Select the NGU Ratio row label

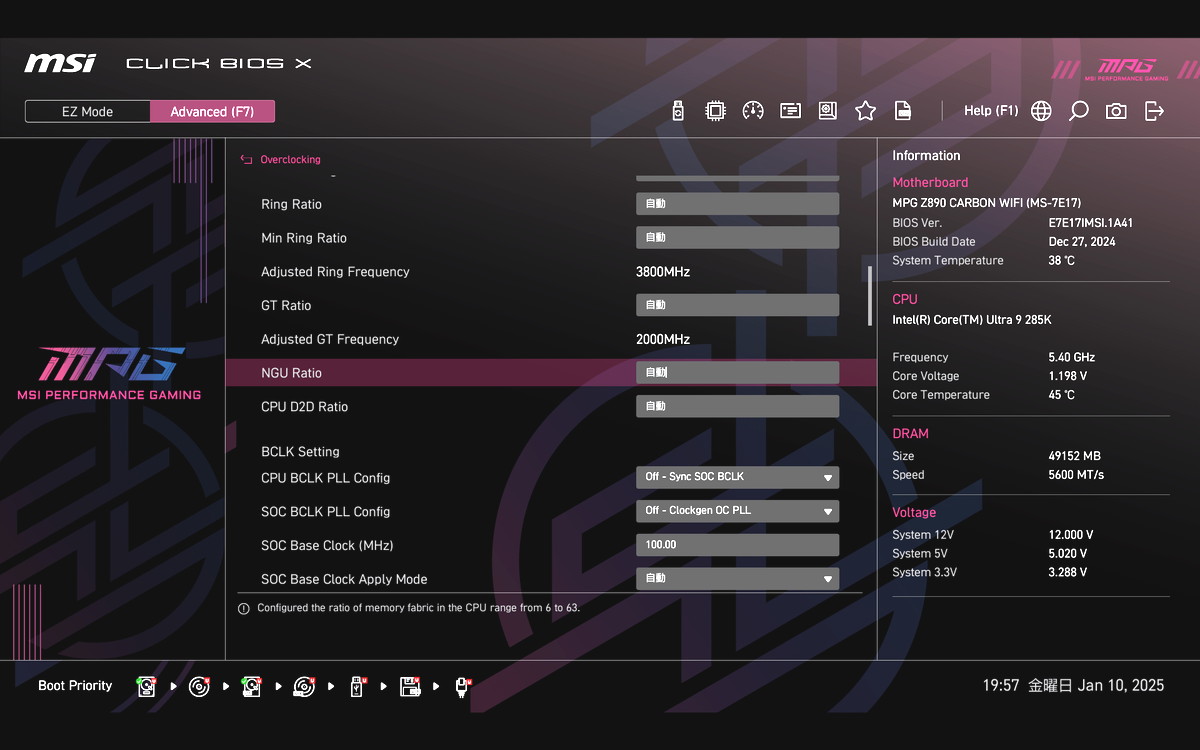pyautogui.click(x=291, y=373)
